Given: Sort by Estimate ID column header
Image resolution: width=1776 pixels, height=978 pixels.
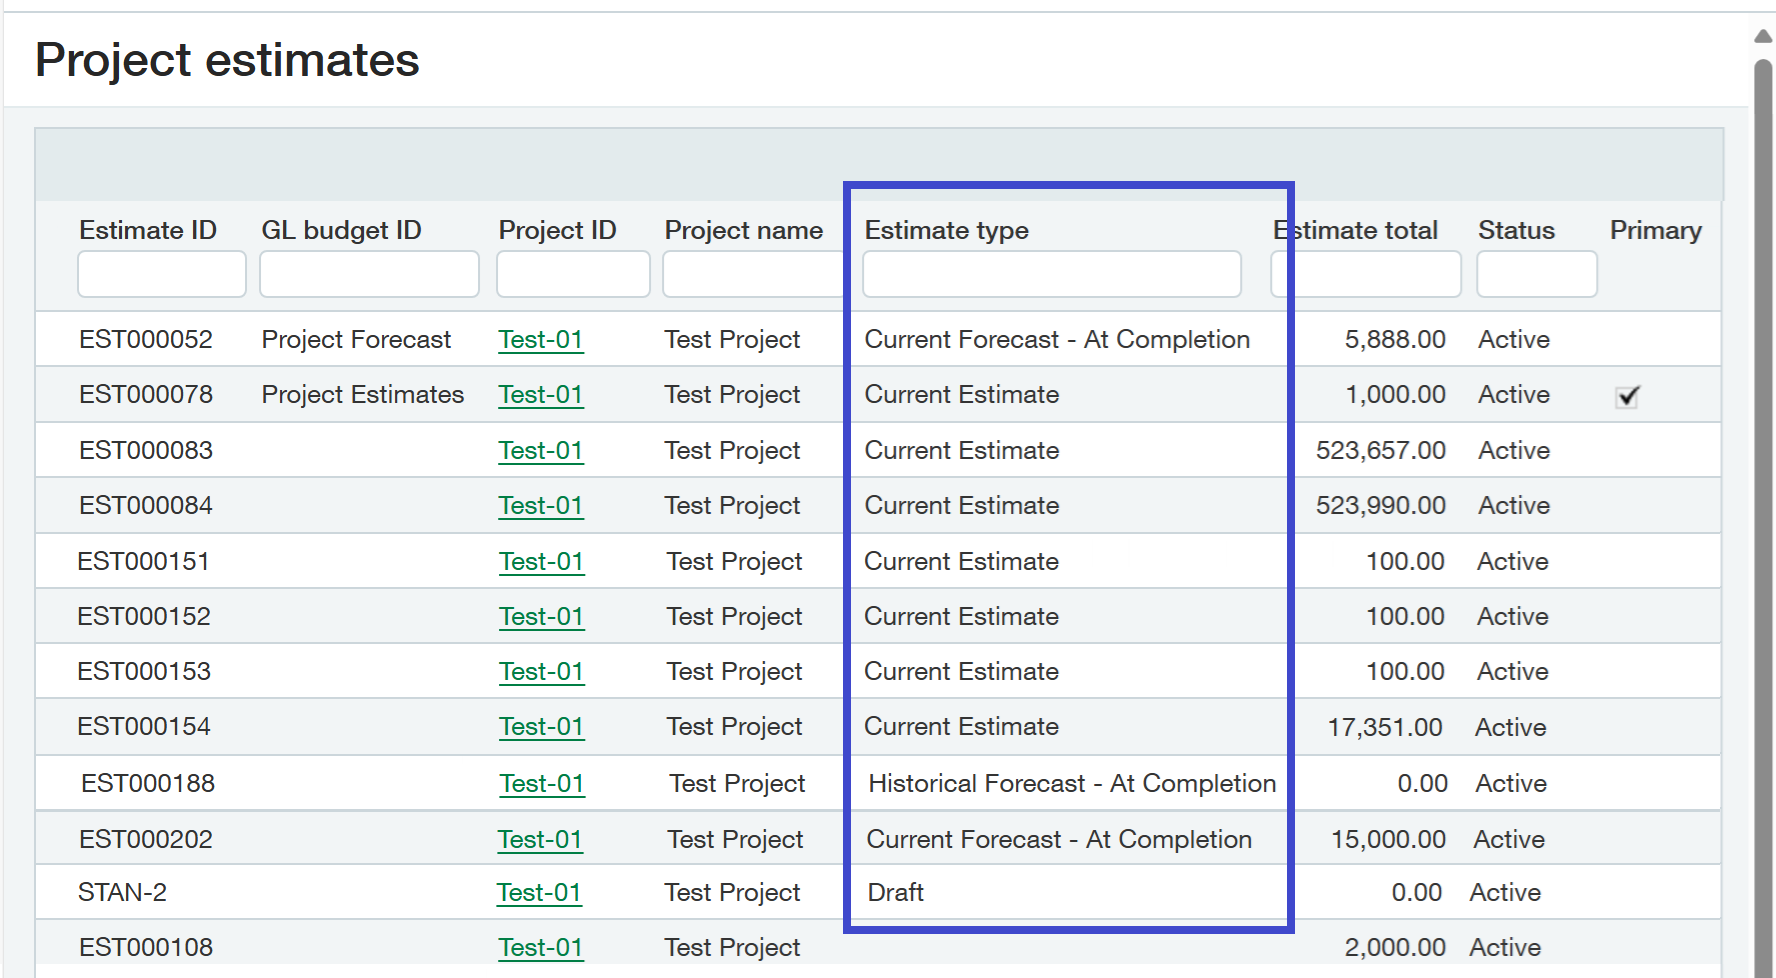Looking at the screenshot, I should pos(148,230).
